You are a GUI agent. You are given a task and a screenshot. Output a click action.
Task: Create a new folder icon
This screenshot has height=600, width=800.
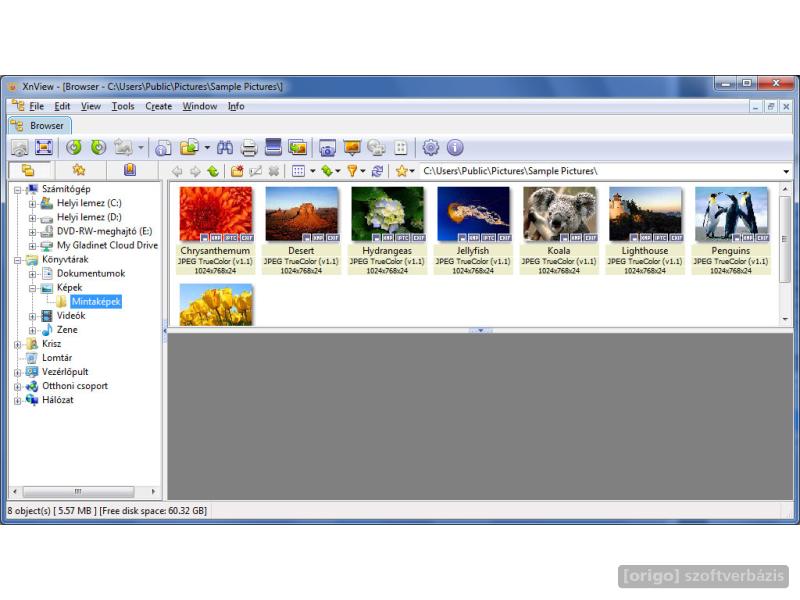pyautogui.click(x=237, y=171)
